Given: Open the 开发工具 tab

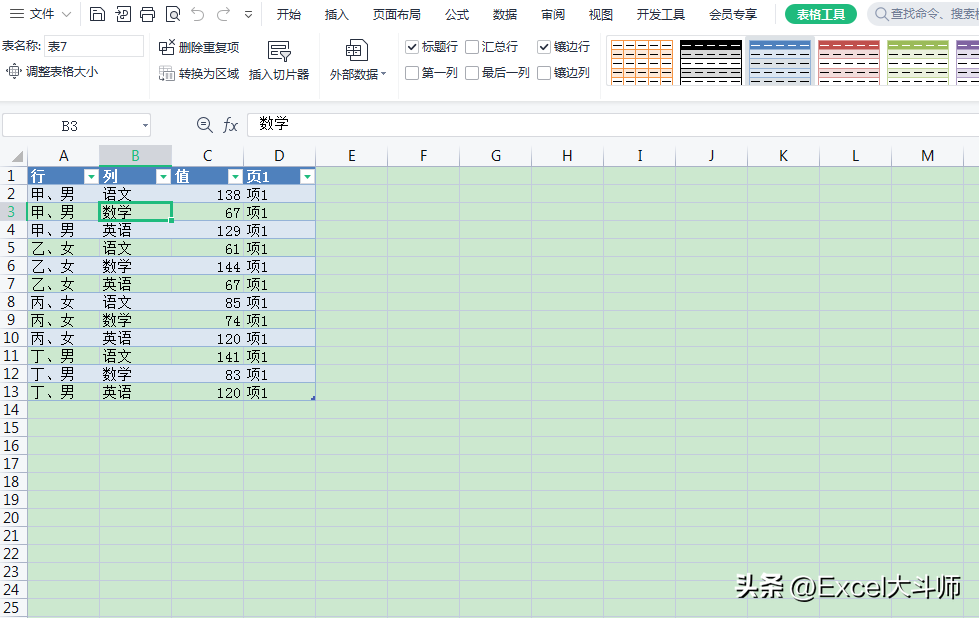Looking at the screenshot, I should pos(661,14).
